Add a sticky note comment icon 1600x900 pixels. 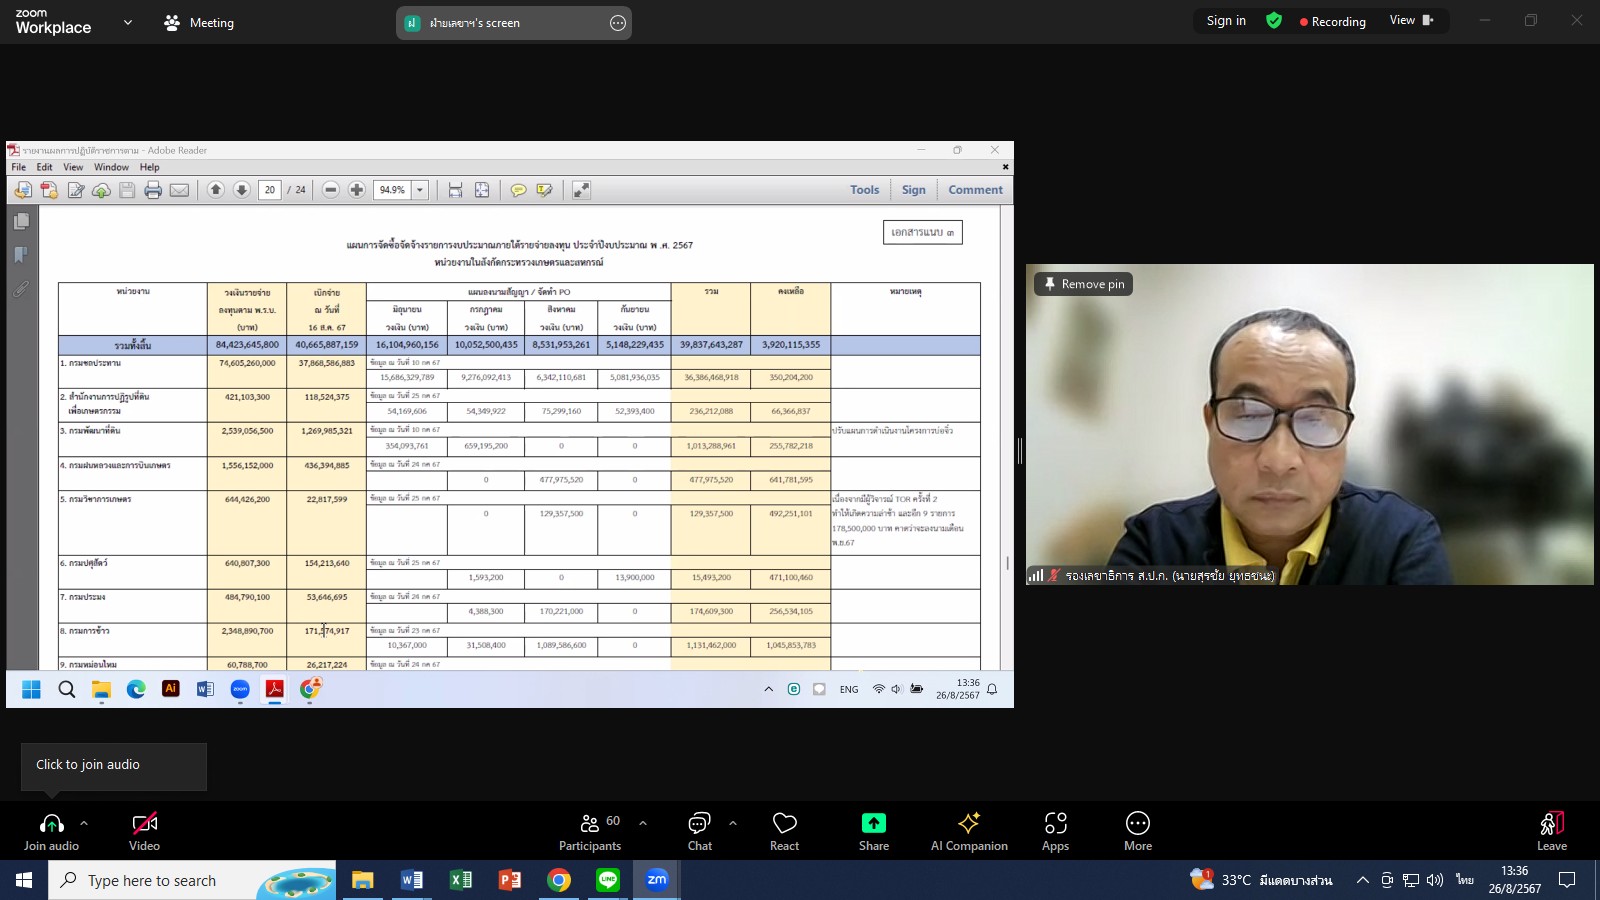tap(518, 190)
